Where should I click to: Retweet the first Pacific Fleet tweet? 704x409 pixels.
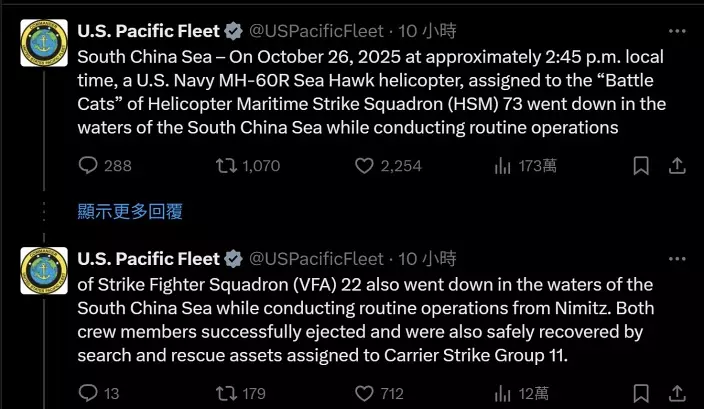[x=227, y=166]
